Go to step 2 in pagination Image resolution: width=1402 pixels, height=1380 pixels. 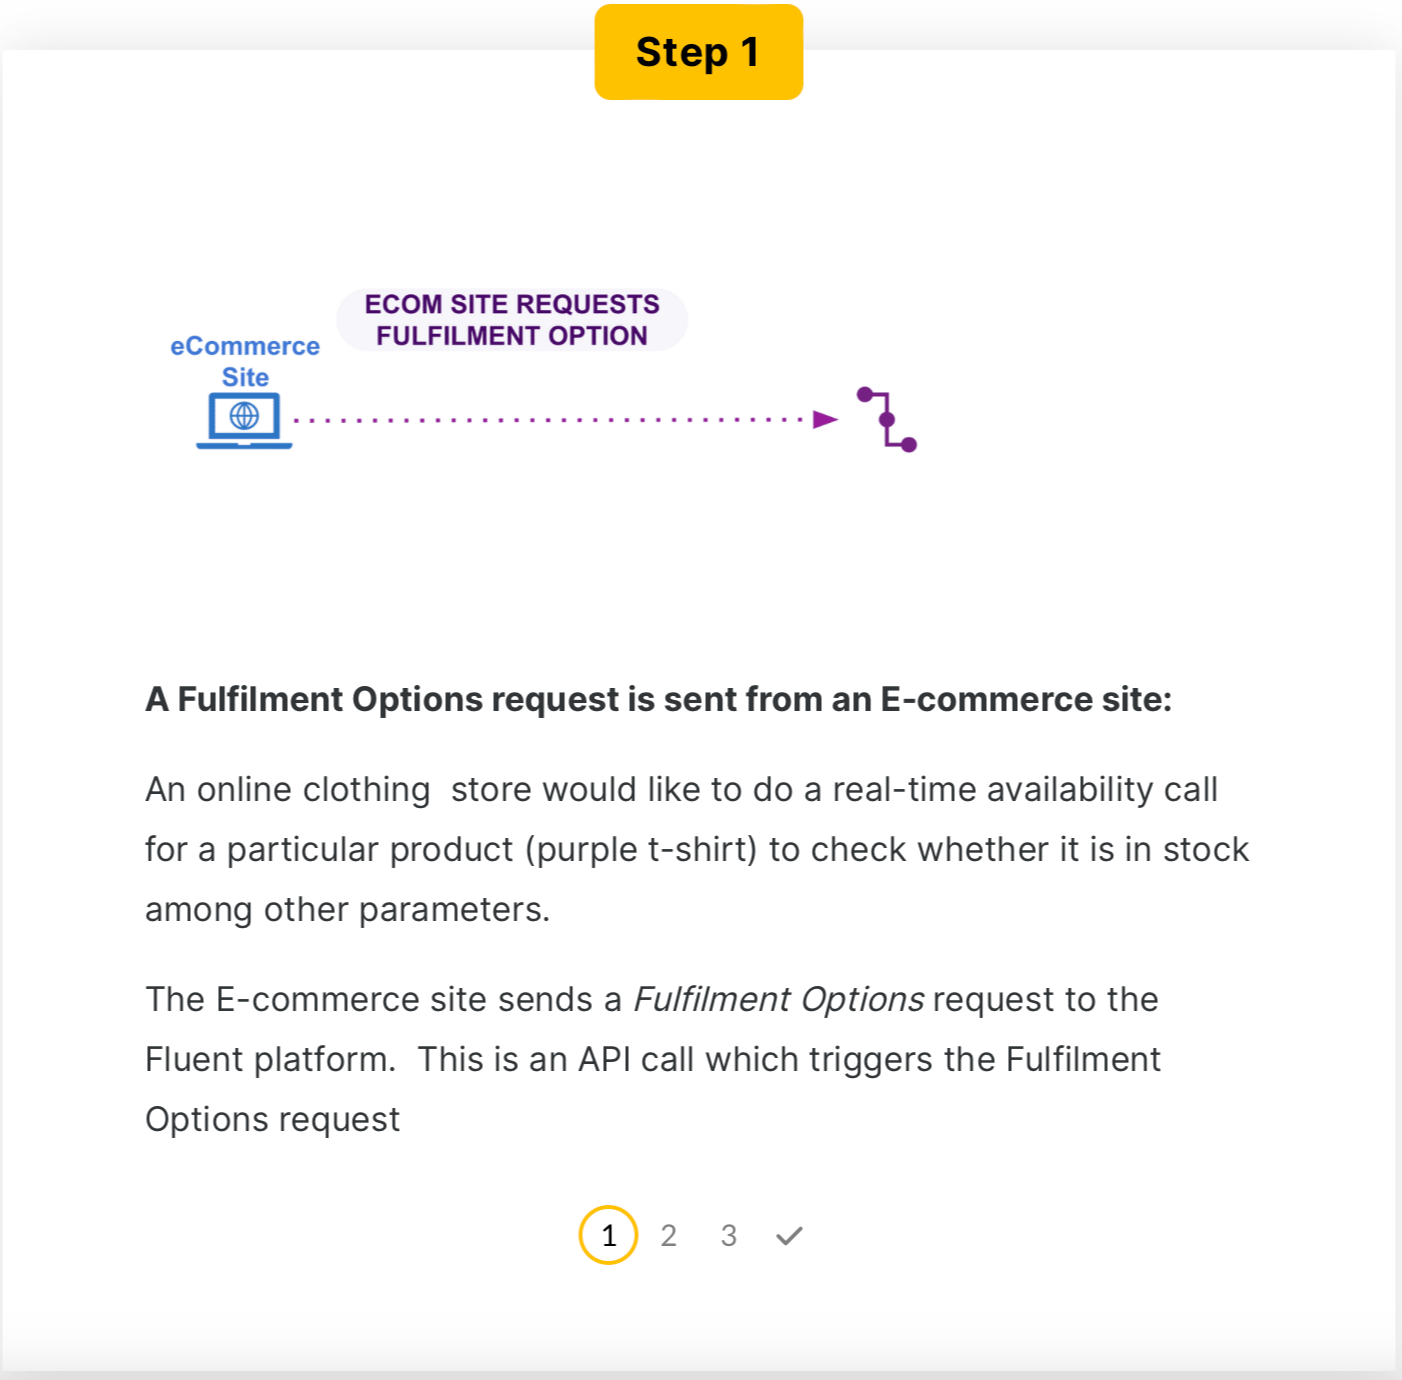(669, 1236)
